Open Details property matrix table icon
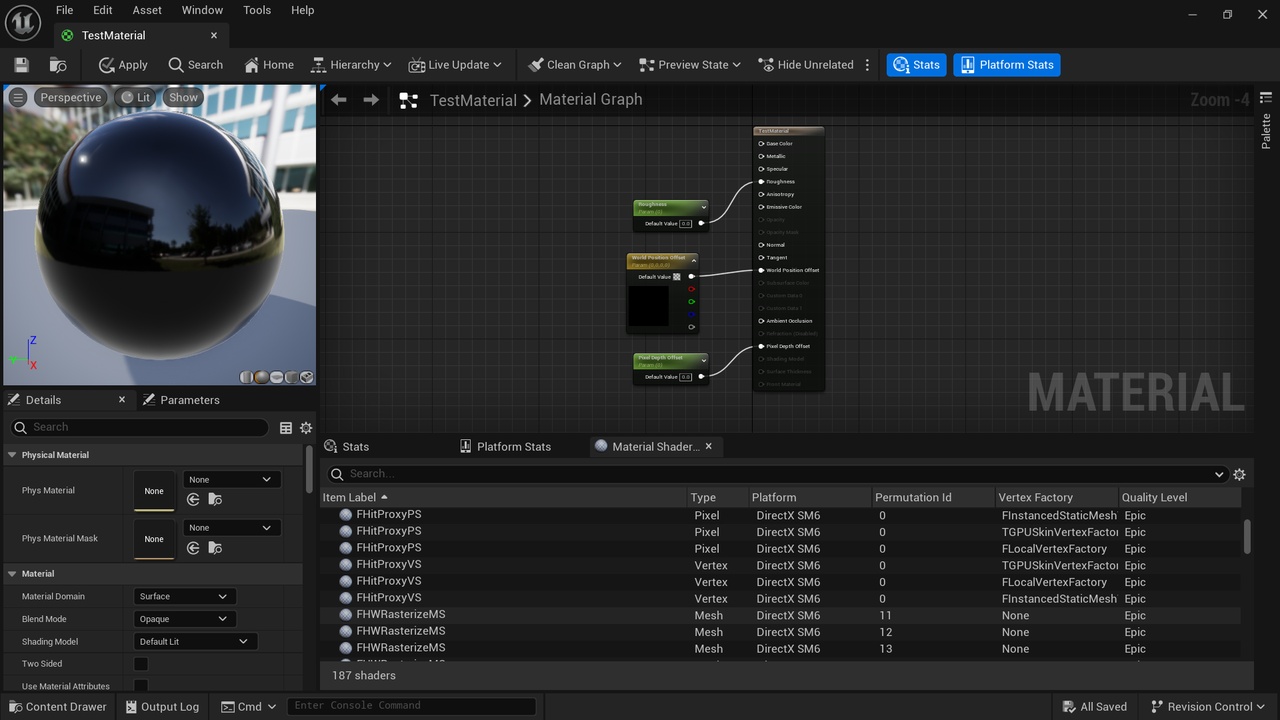This screenshot has width=1280, height=720. [286, 428]
